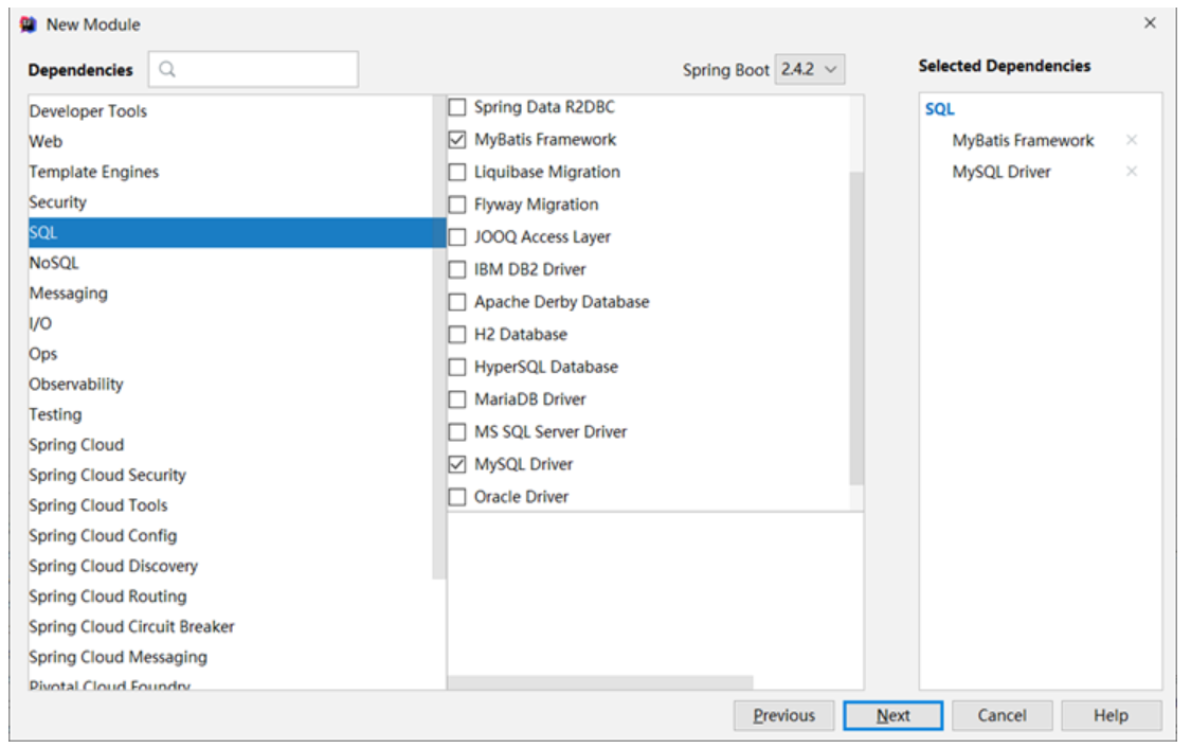The height and width of the screenshot is (746, 1181).
Task: Click the dependency list vertical scrollbar
Action: click(x=856, y=328)
